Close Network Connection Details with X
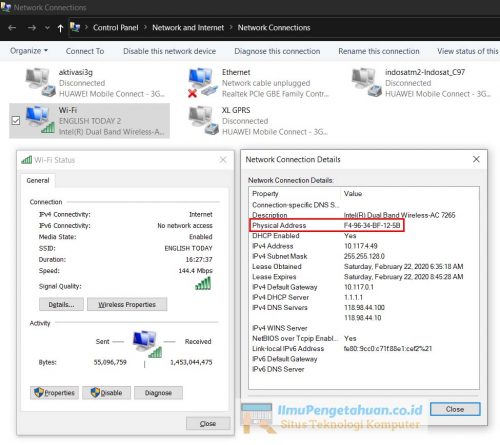Screen dimensions: 500x445 pos(476,159)
